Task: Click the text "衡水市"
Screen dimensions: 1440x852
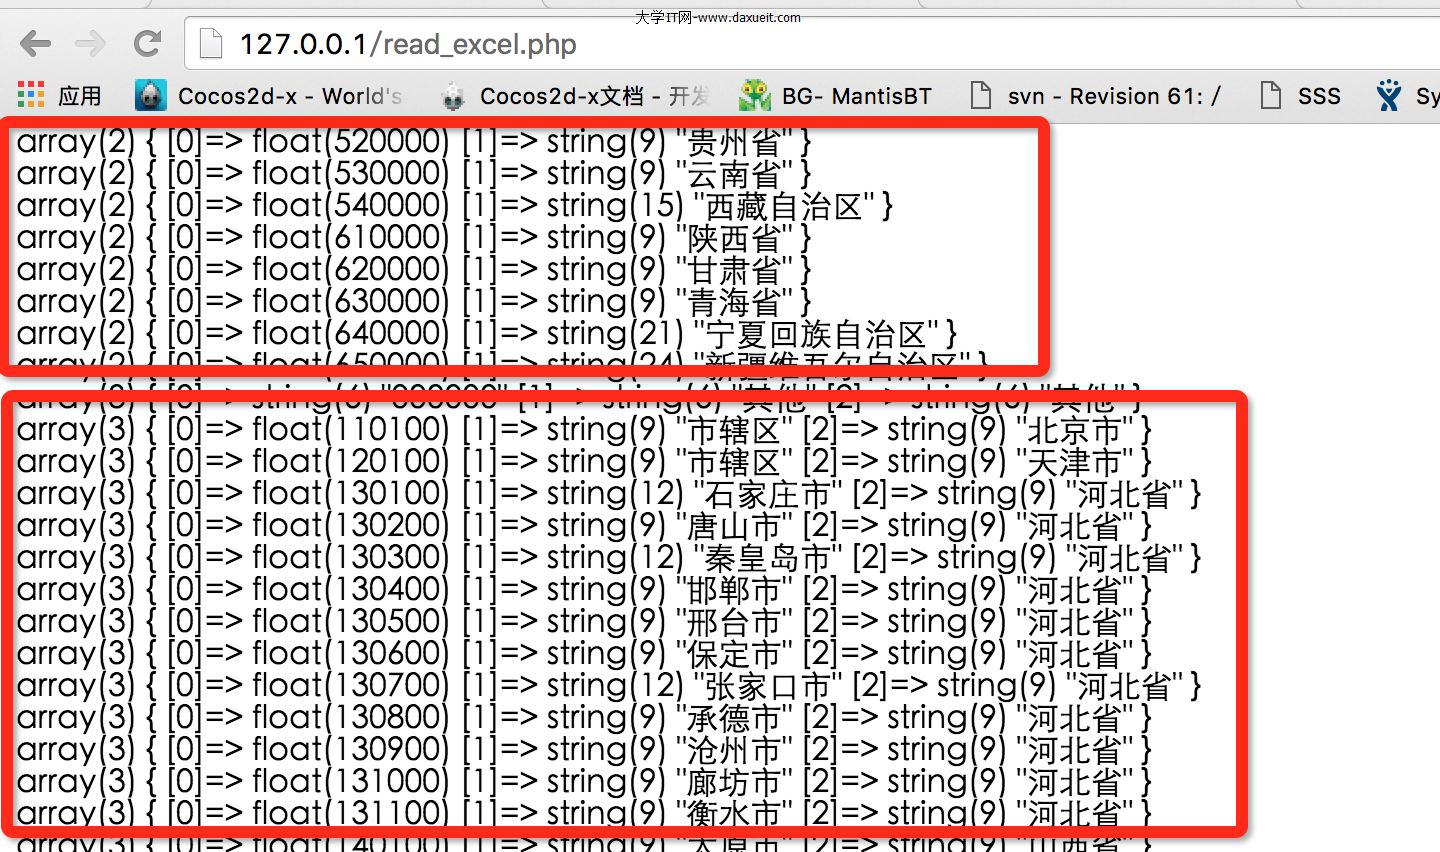Action: (x=733, y=812)
